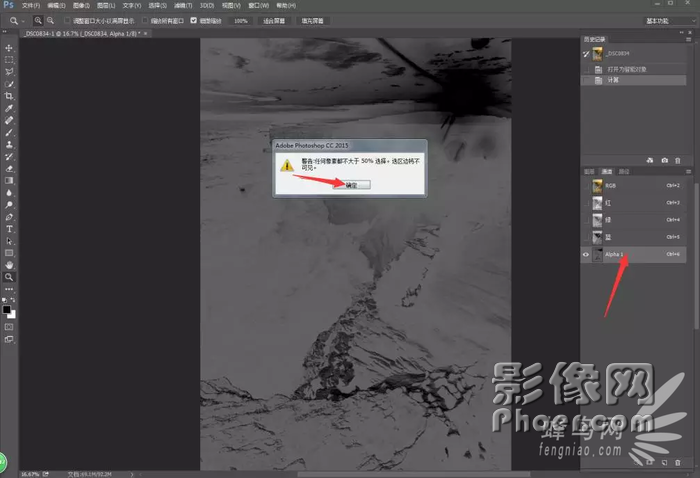Viewport: 700px width, 478px height.
Task: Delete the current history state
Action: click(x=678, y=160)
